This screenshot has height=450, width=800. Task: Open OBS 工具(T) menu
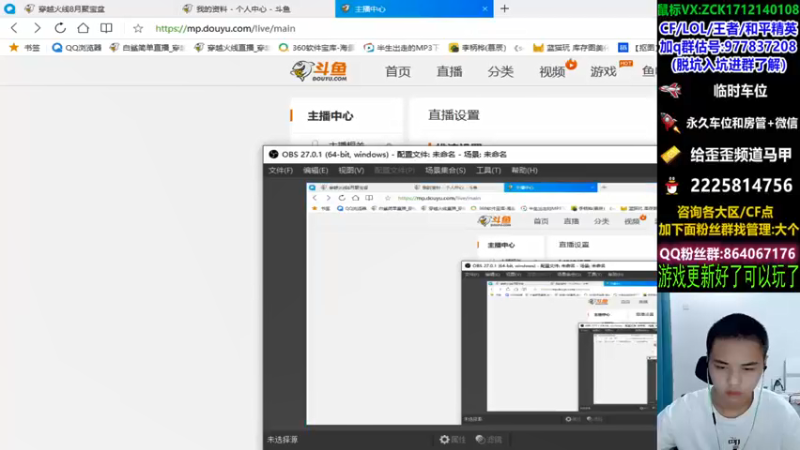(x=488, y=170)
